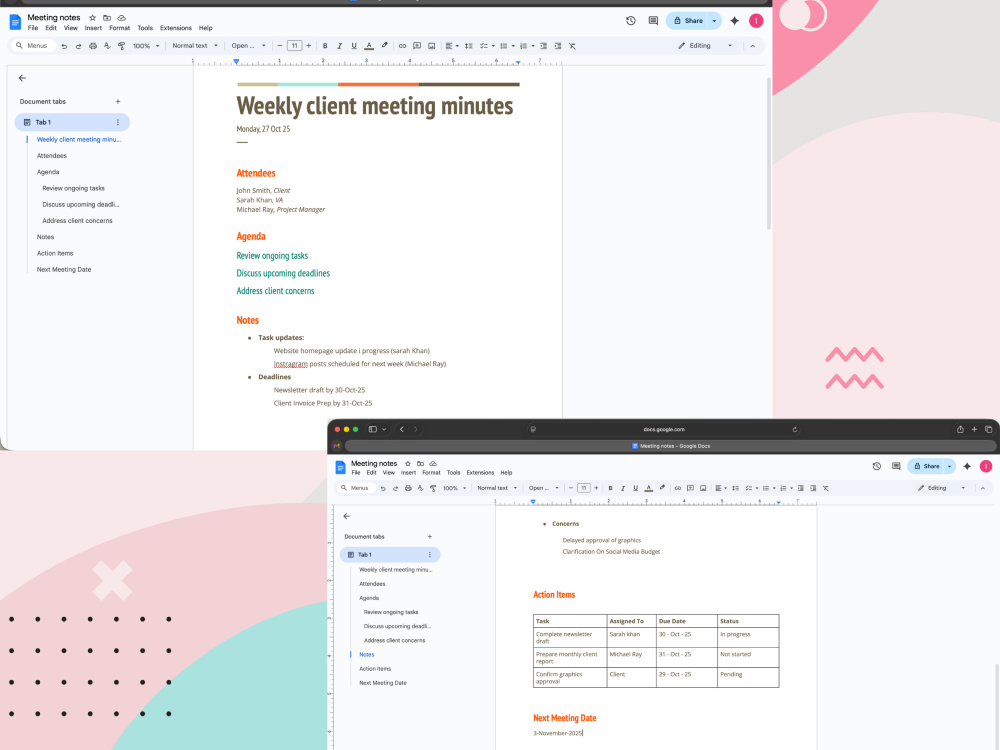Screen dimensions: 1000x750
Task: Open Gemini sparkle in upper window
Action: pyautogui.click(x=734, y=20)
